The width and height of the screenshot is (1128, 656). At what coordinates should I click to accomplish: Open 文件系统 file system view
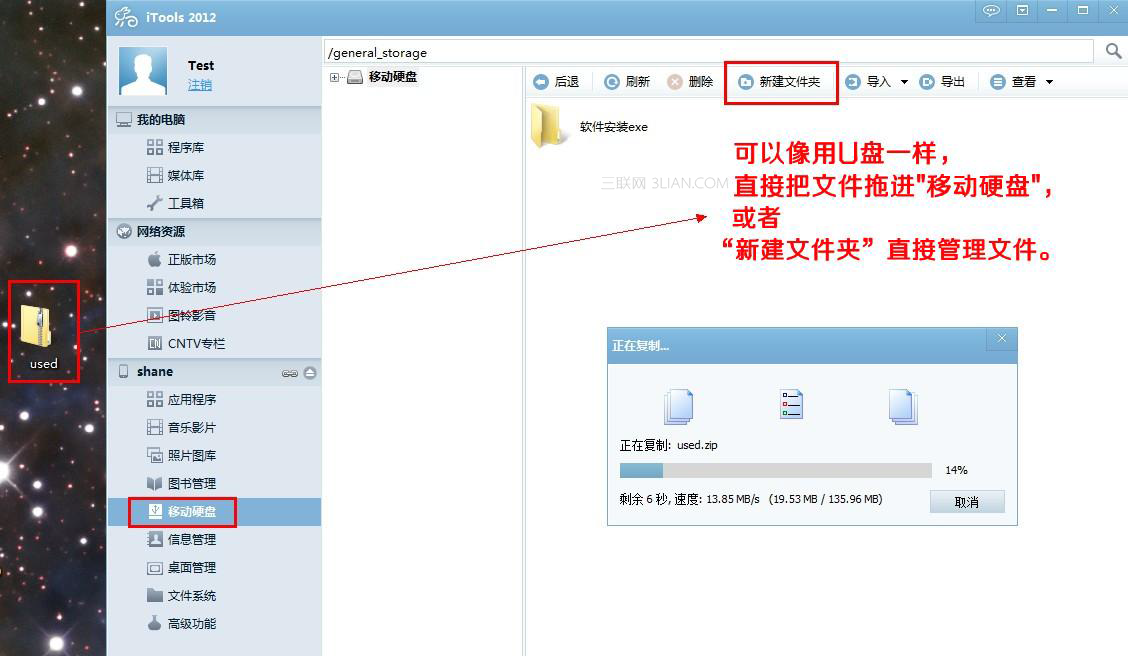[x=186, y=594]
